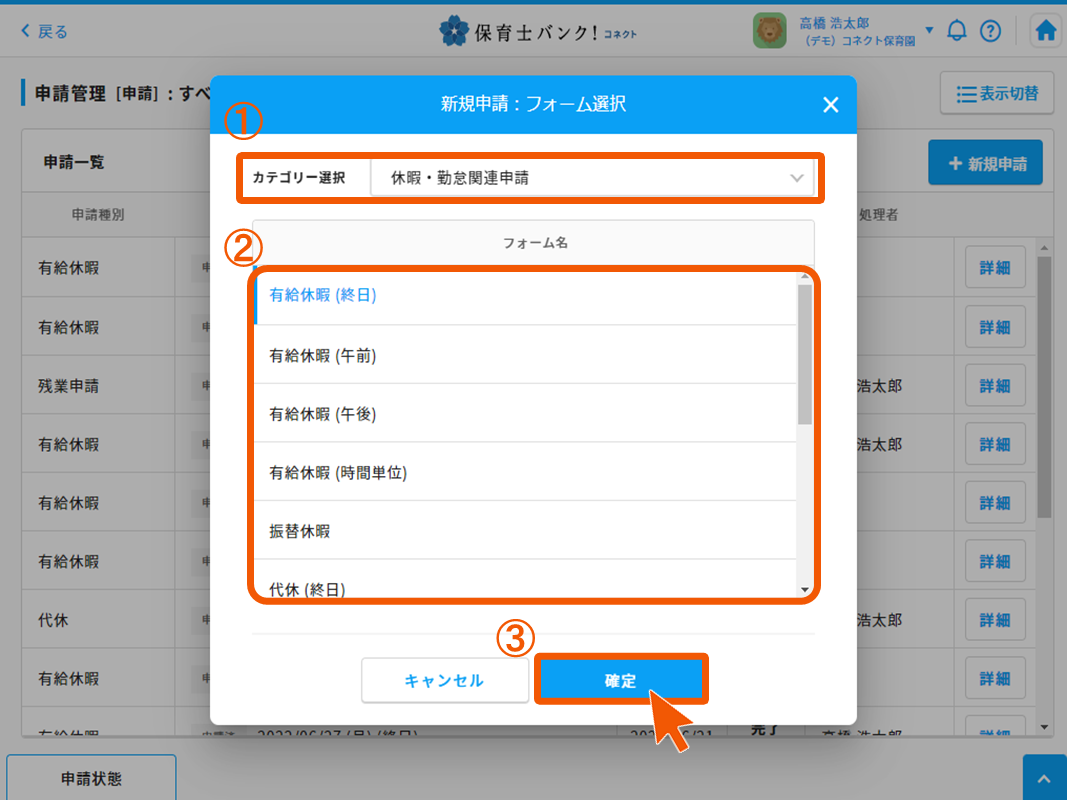The image size is (1067, 800).
Task: Click the form list scrollbar
Action: click(x=805, y=355)
